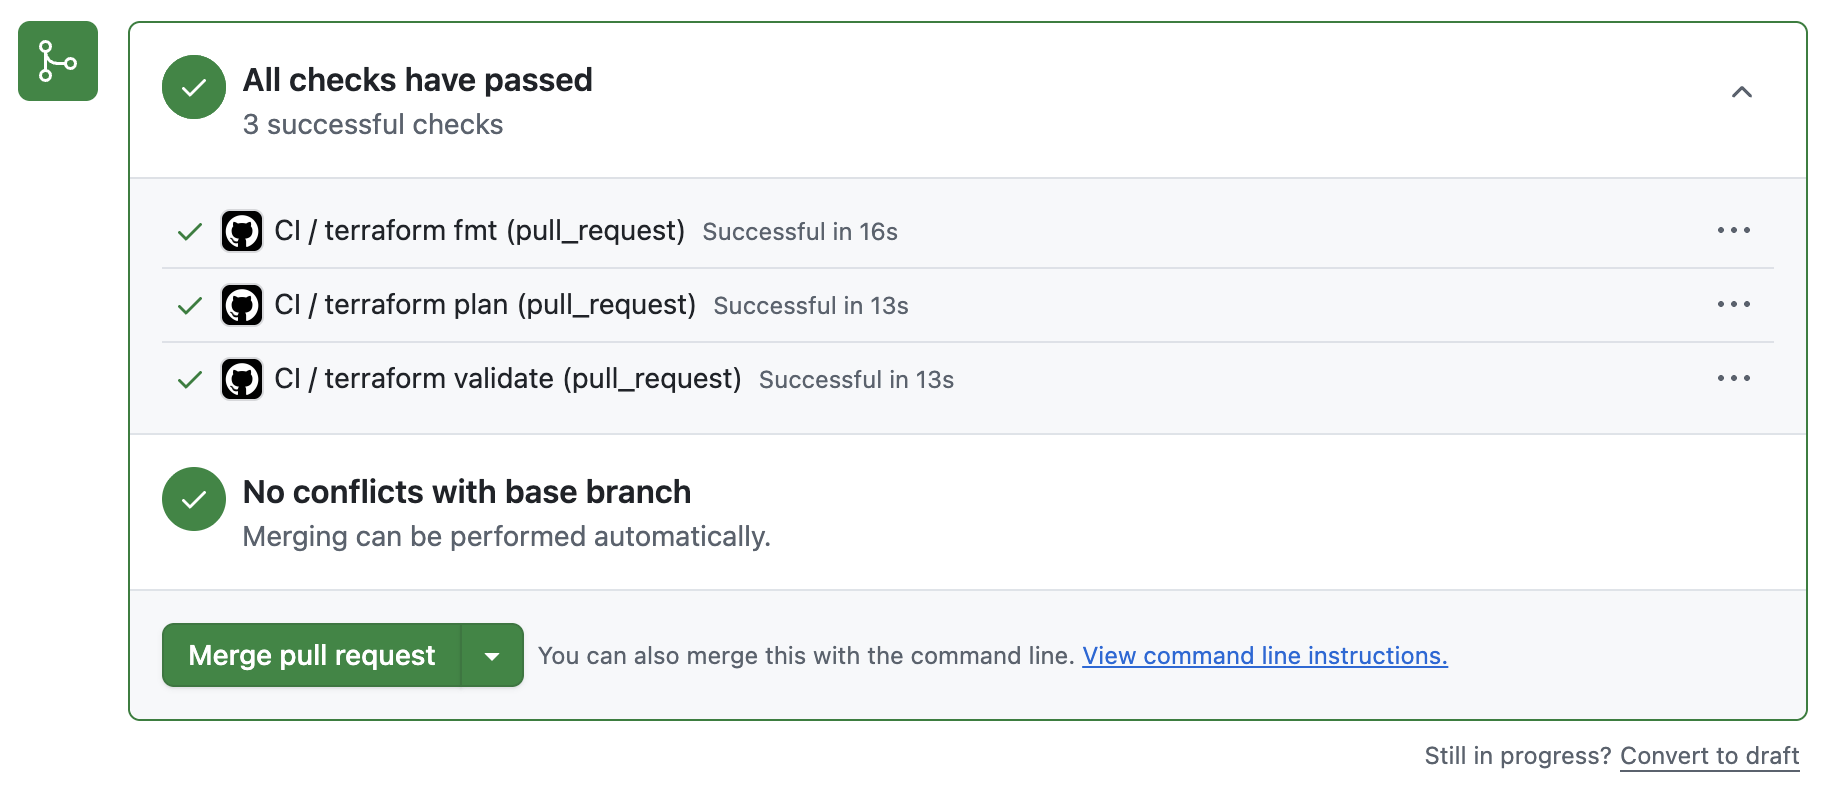Open the merge method dropdown arrow

492,656
